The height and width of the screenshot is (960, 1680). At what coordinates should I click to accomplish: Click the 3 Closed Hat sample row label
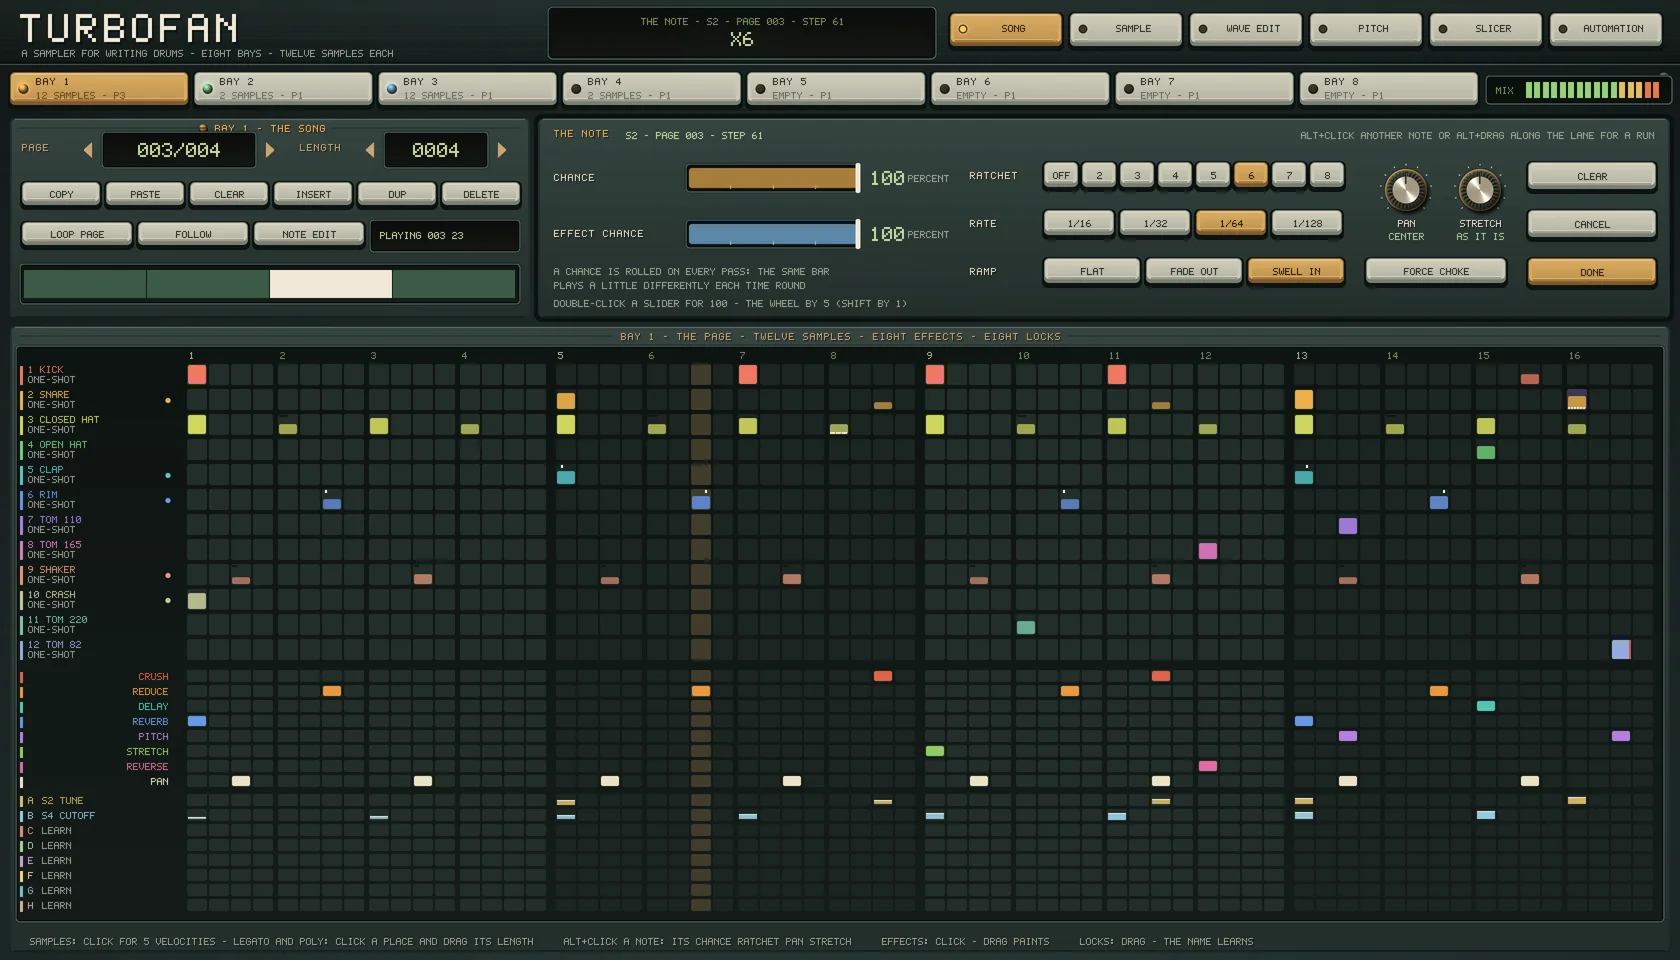pyautogui.click(x=63, y=424)
